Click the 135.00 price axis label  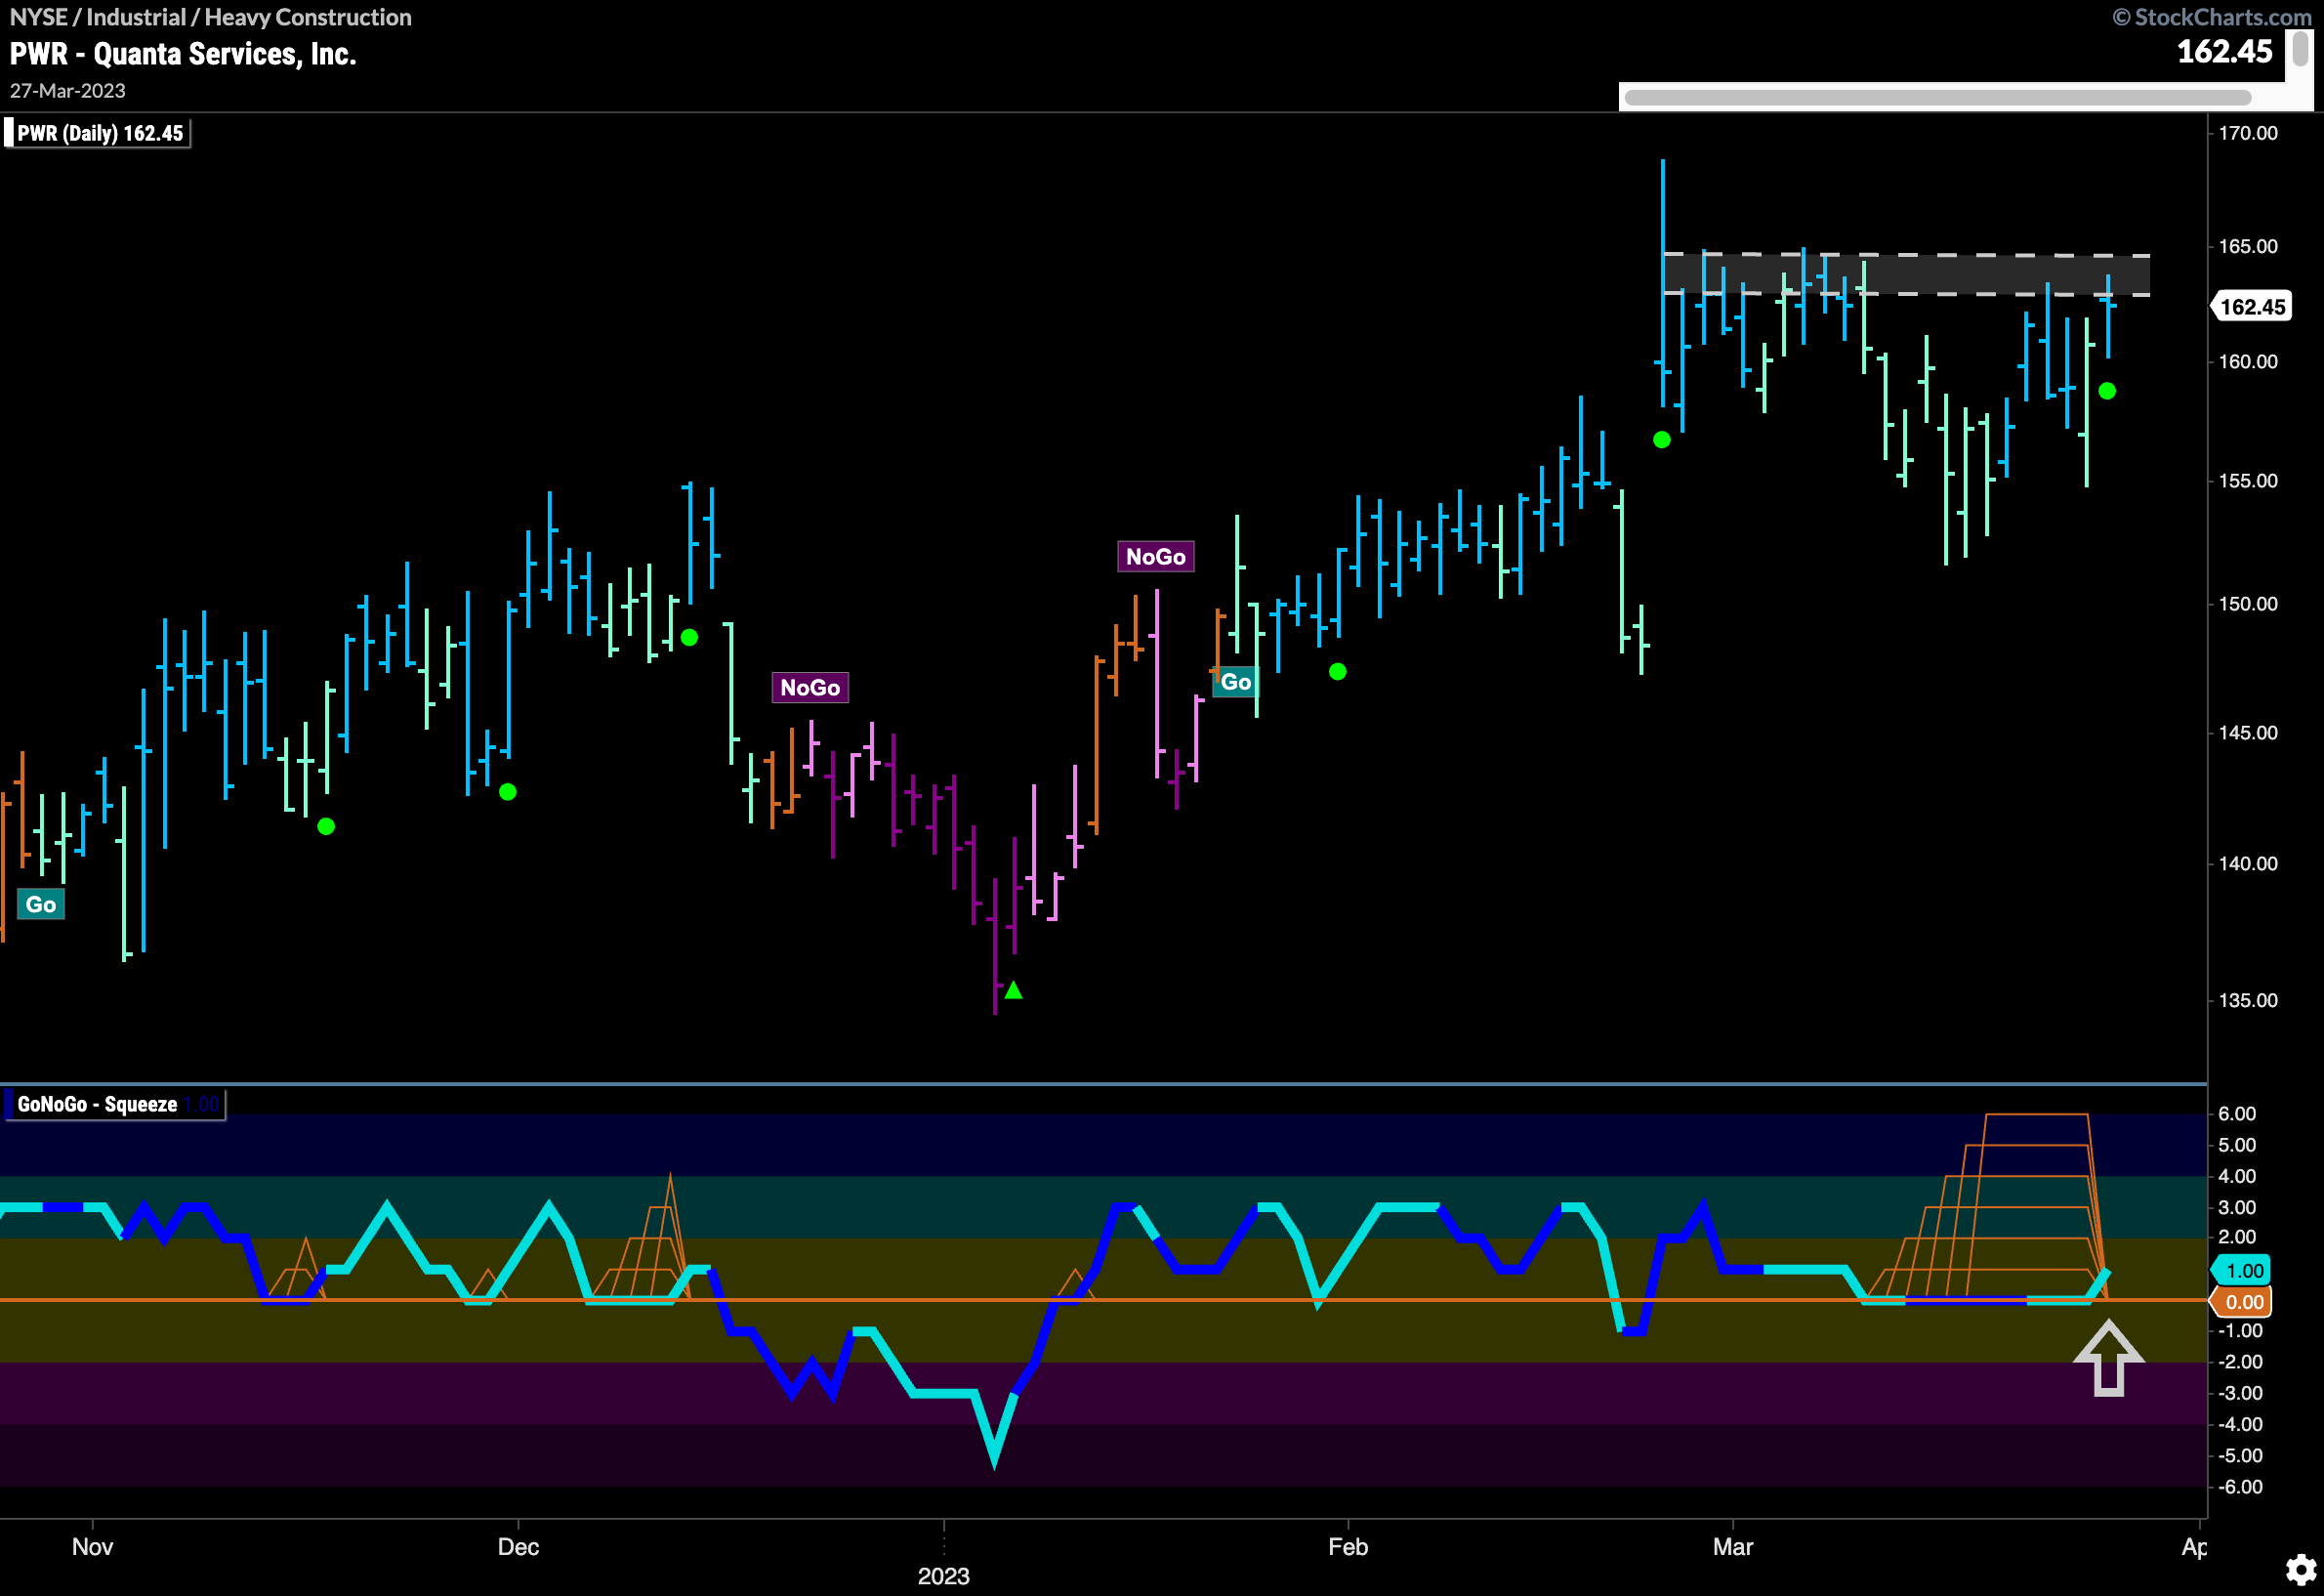click(x=2248, y=1000)
